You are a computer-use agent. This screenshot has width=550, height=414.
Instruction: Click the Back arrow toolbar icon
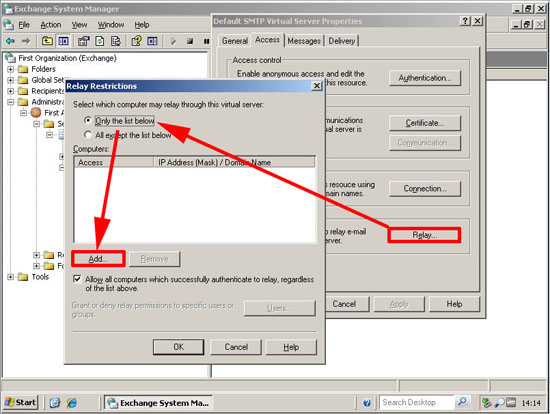pyautogui.click(x=10, y=41)
